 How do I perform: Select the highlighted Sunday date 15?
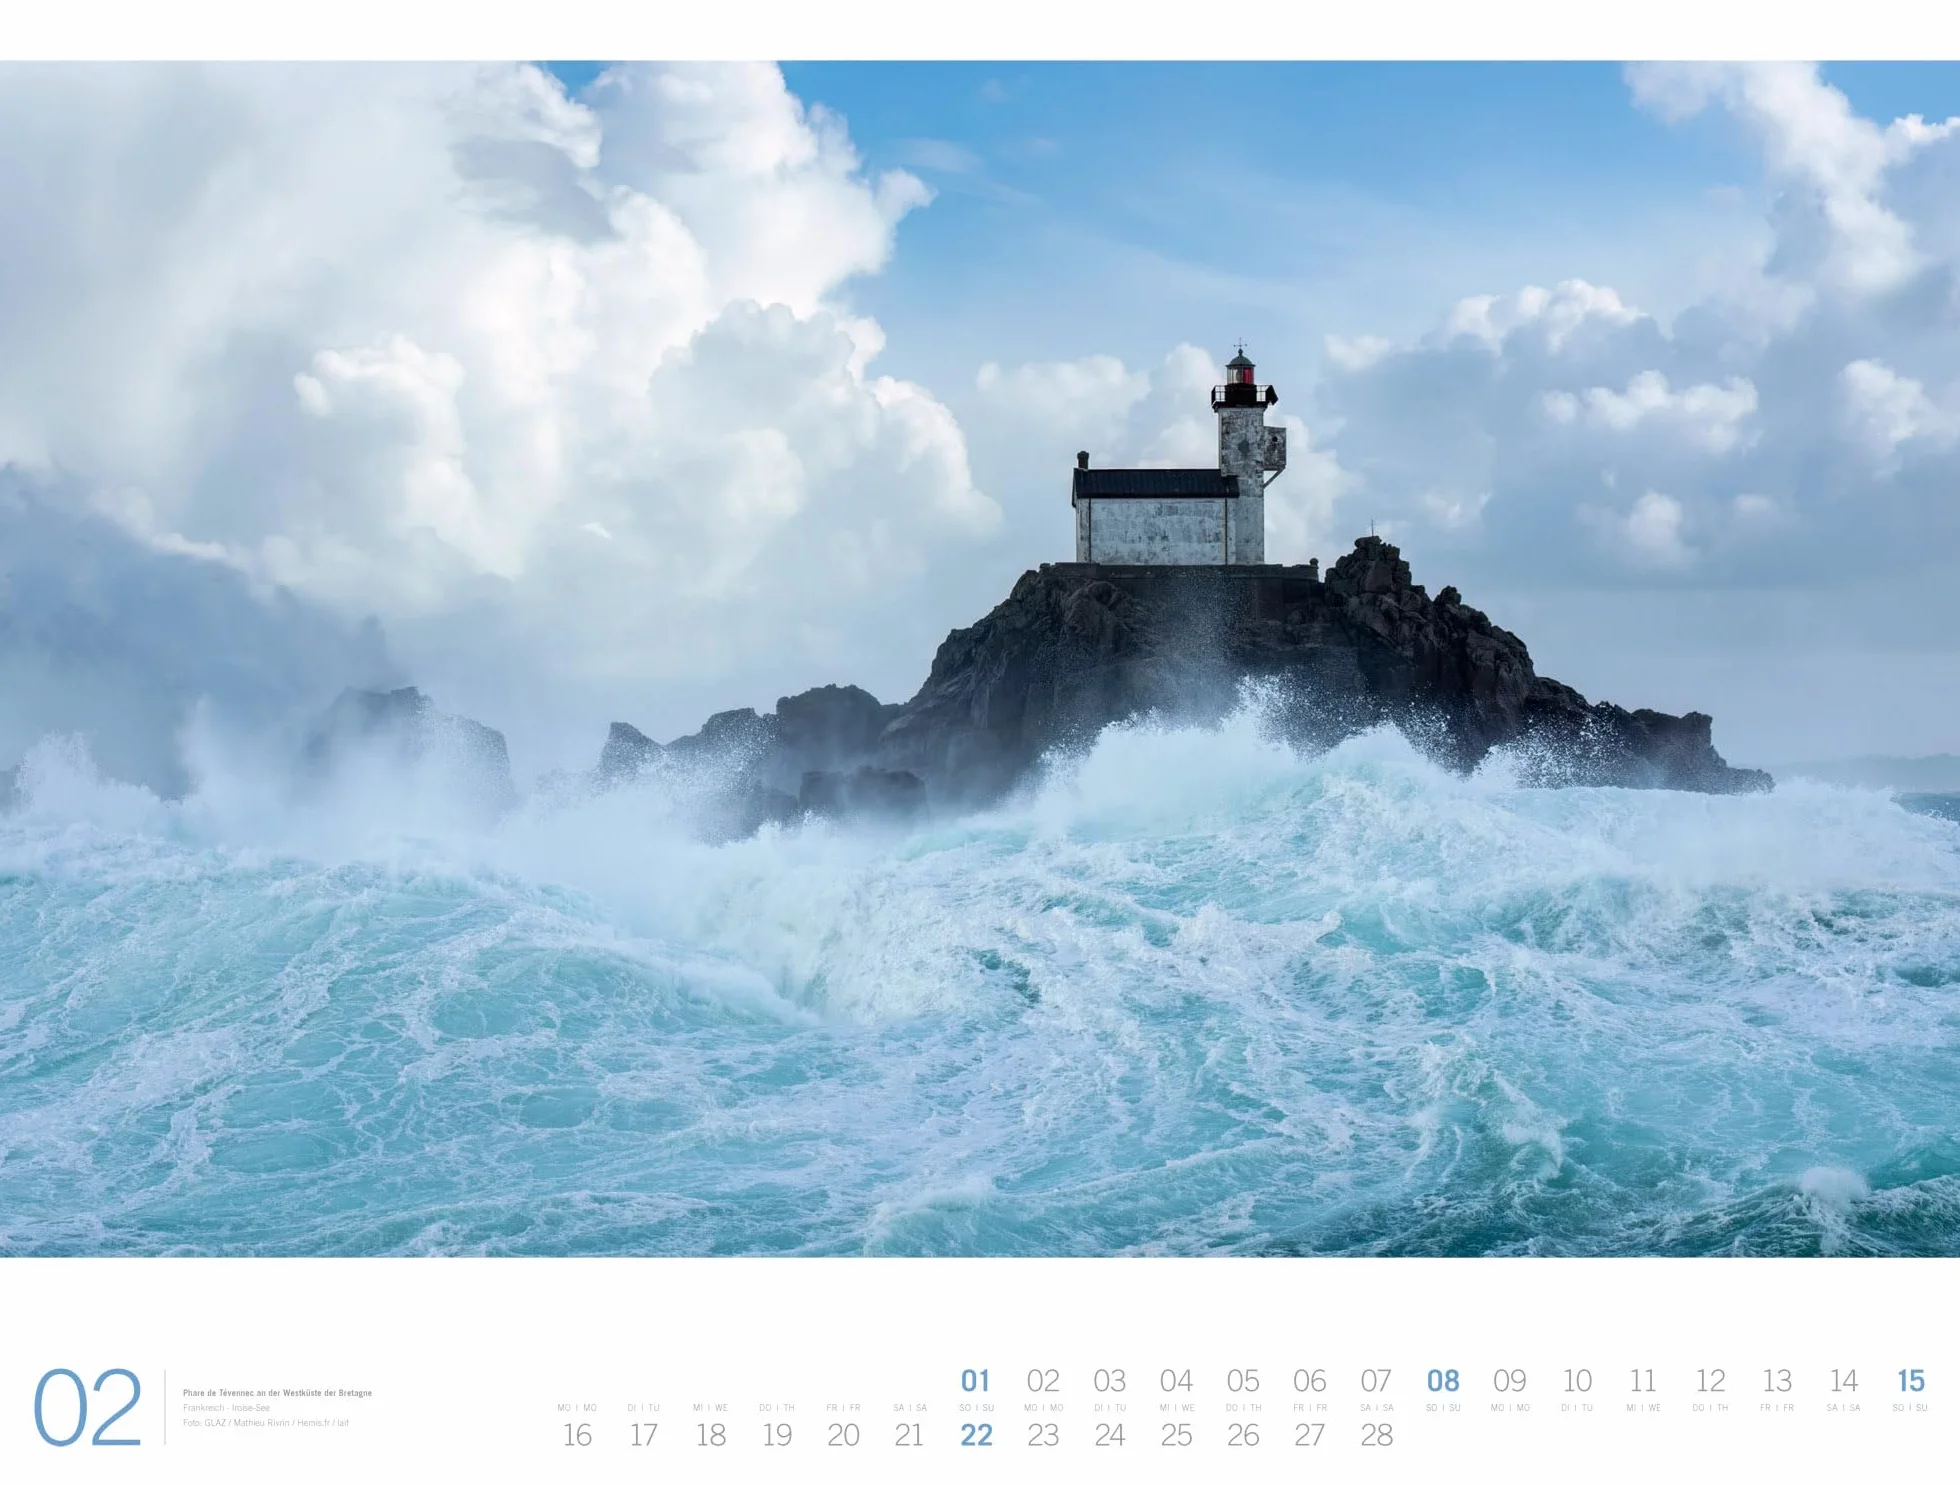(1911, 1381)
